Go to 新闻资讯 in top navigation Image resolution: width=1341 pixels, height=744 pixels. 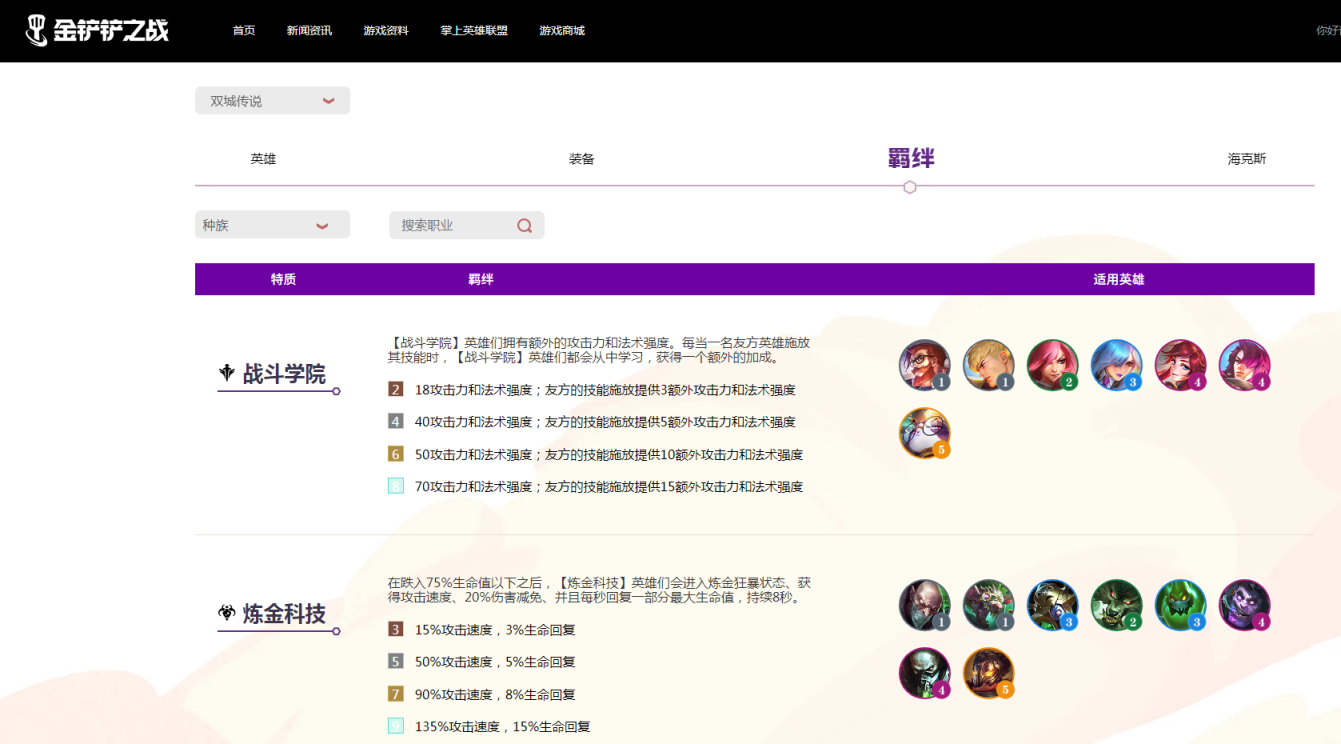pos(309,31)
